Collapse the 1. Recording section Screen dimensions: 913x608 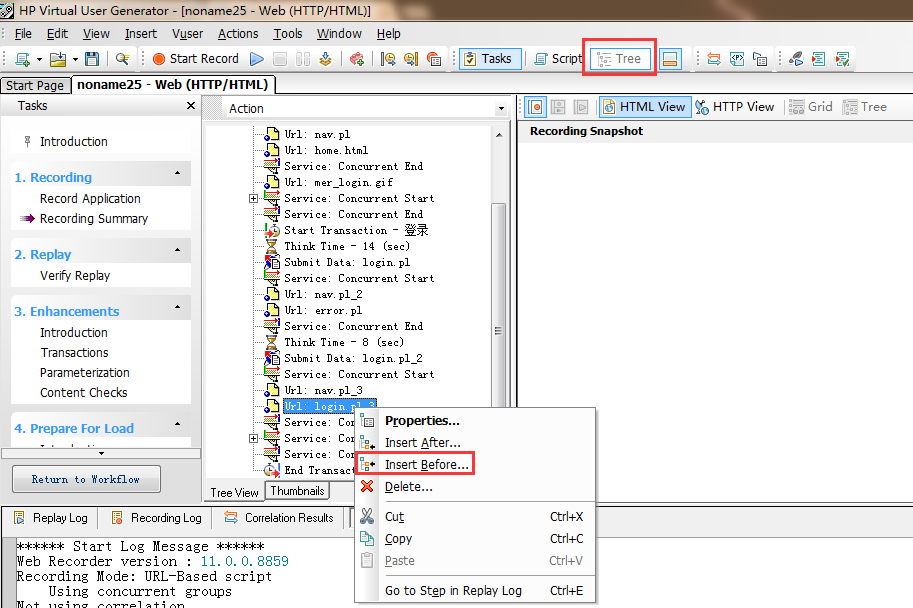point(178,174)
